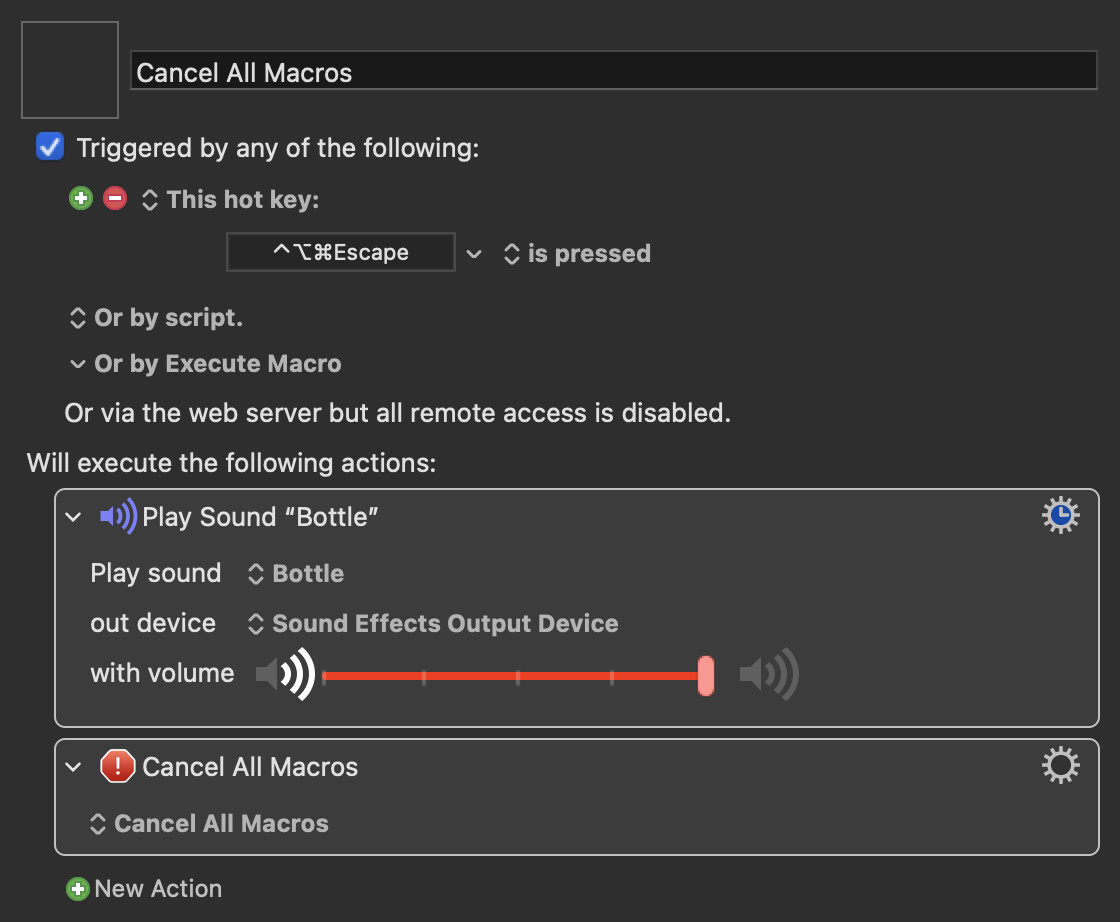The image size is (1120, 922).
Task: Collapse the Cancel All Macros action
Action: pos(74,767)
